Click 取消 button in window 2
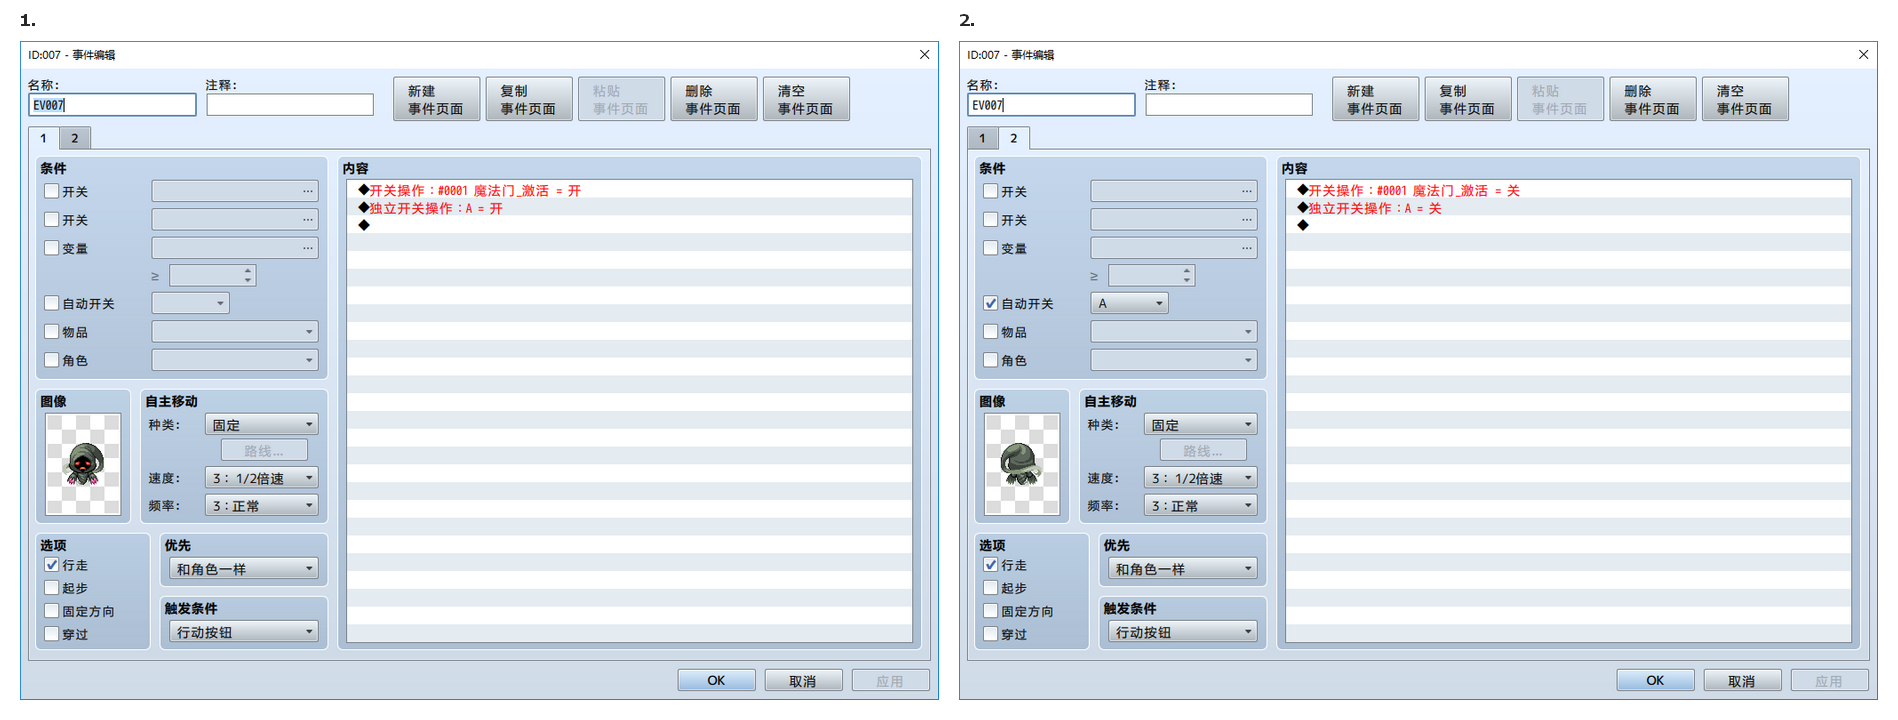 pos(1742,680)
